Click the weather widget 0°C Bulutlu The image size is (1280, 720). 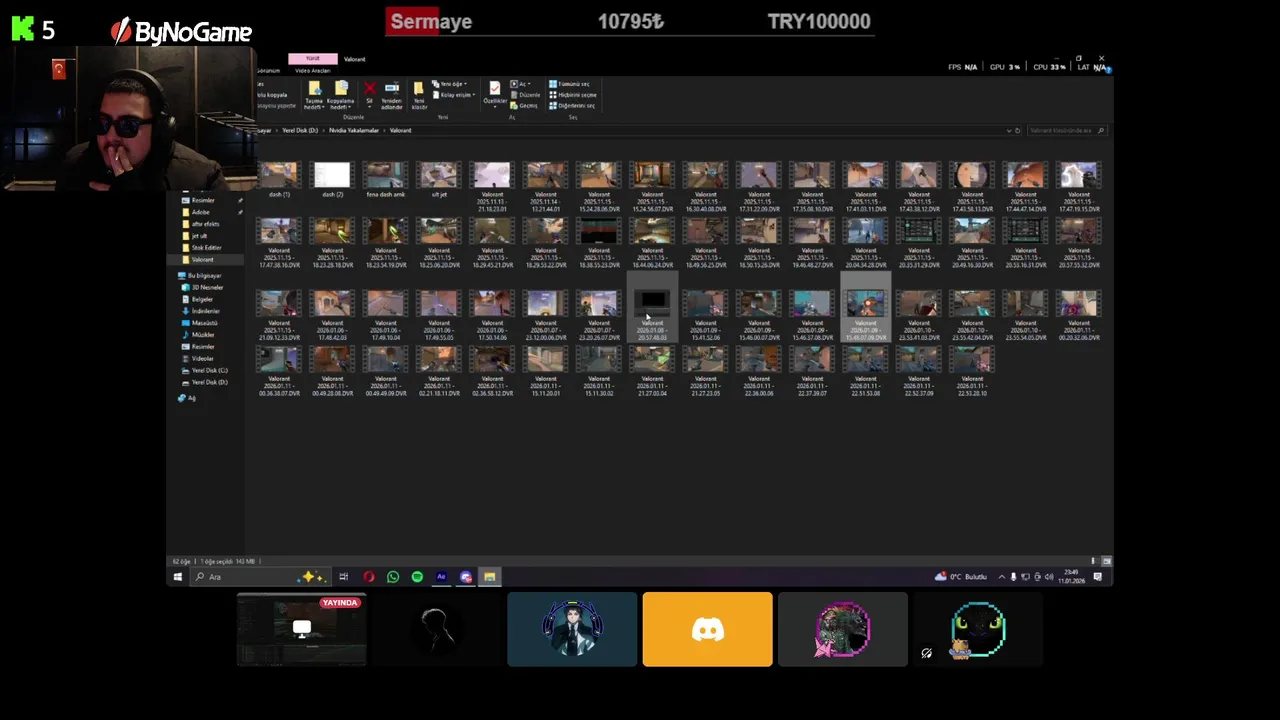tap(961, 577)
